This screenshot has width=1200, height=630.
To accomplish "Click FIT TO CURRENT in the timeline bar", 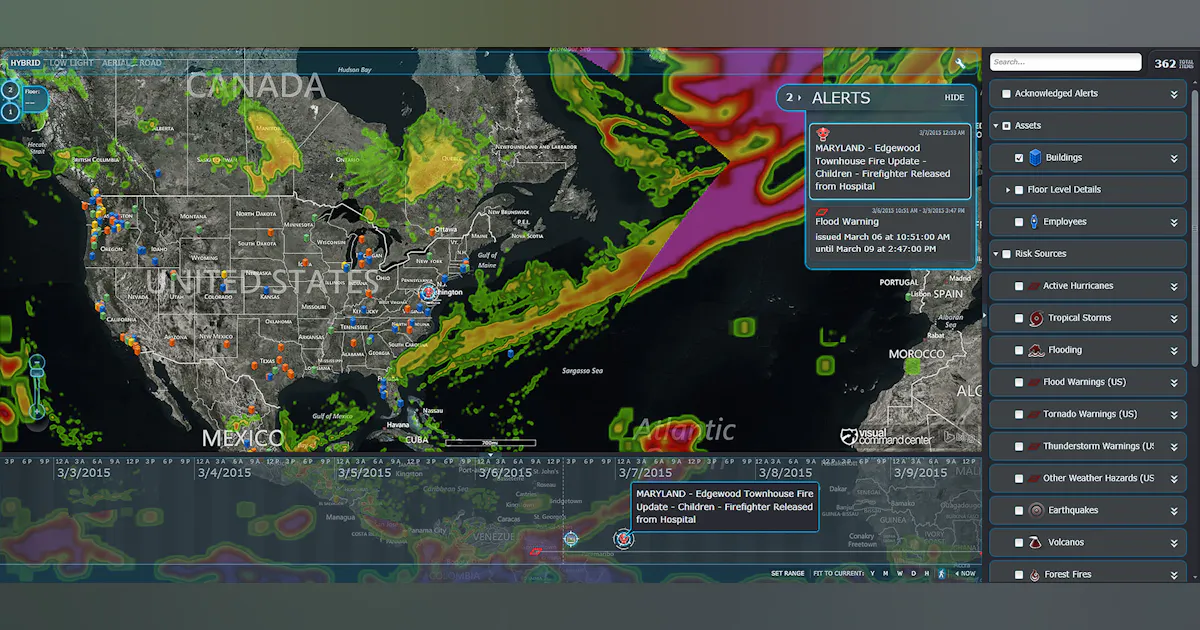I will coord(838,574).
